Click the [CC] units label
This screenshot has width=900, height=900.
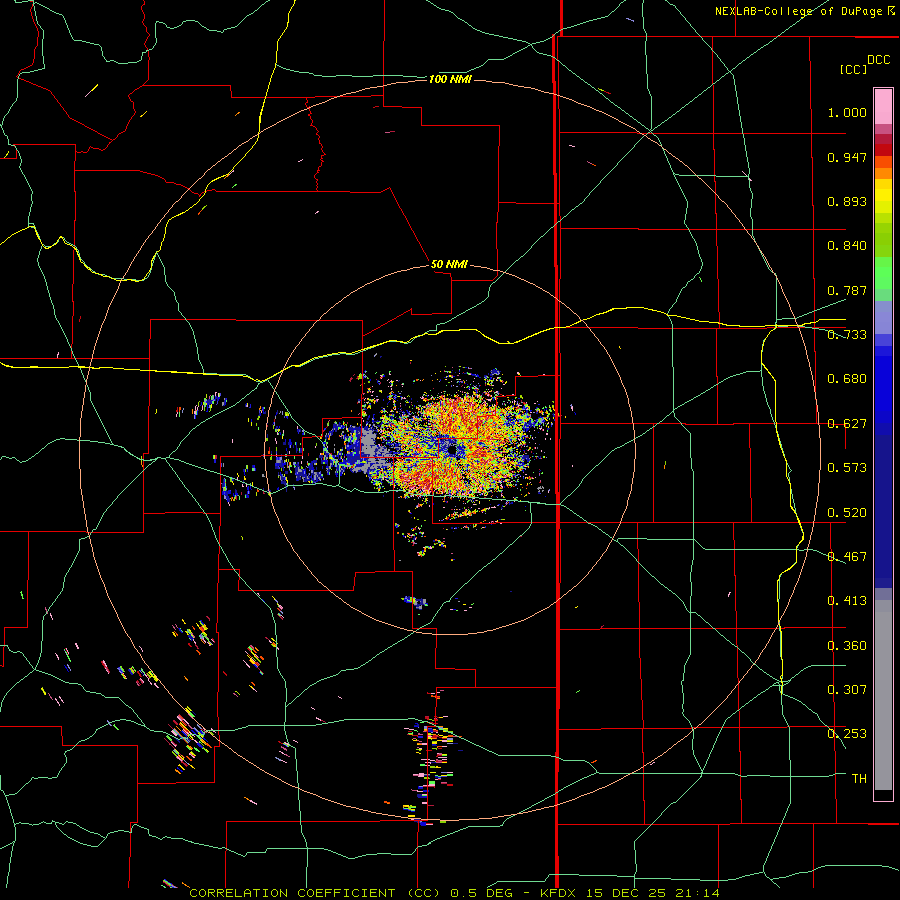point(853,69)
